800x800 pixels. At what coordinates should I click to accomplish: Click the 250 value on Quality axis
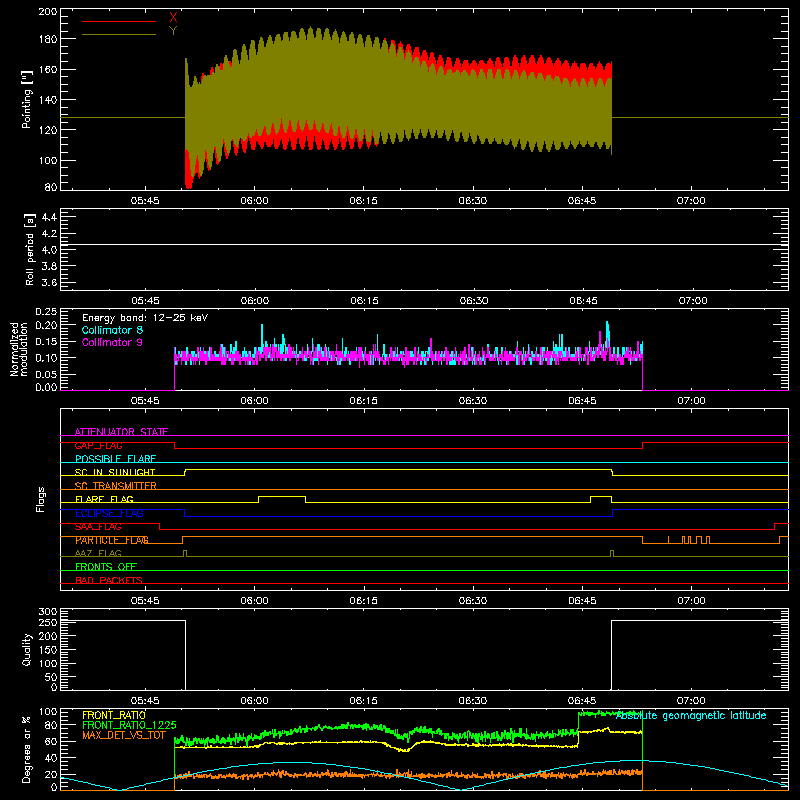48,622
